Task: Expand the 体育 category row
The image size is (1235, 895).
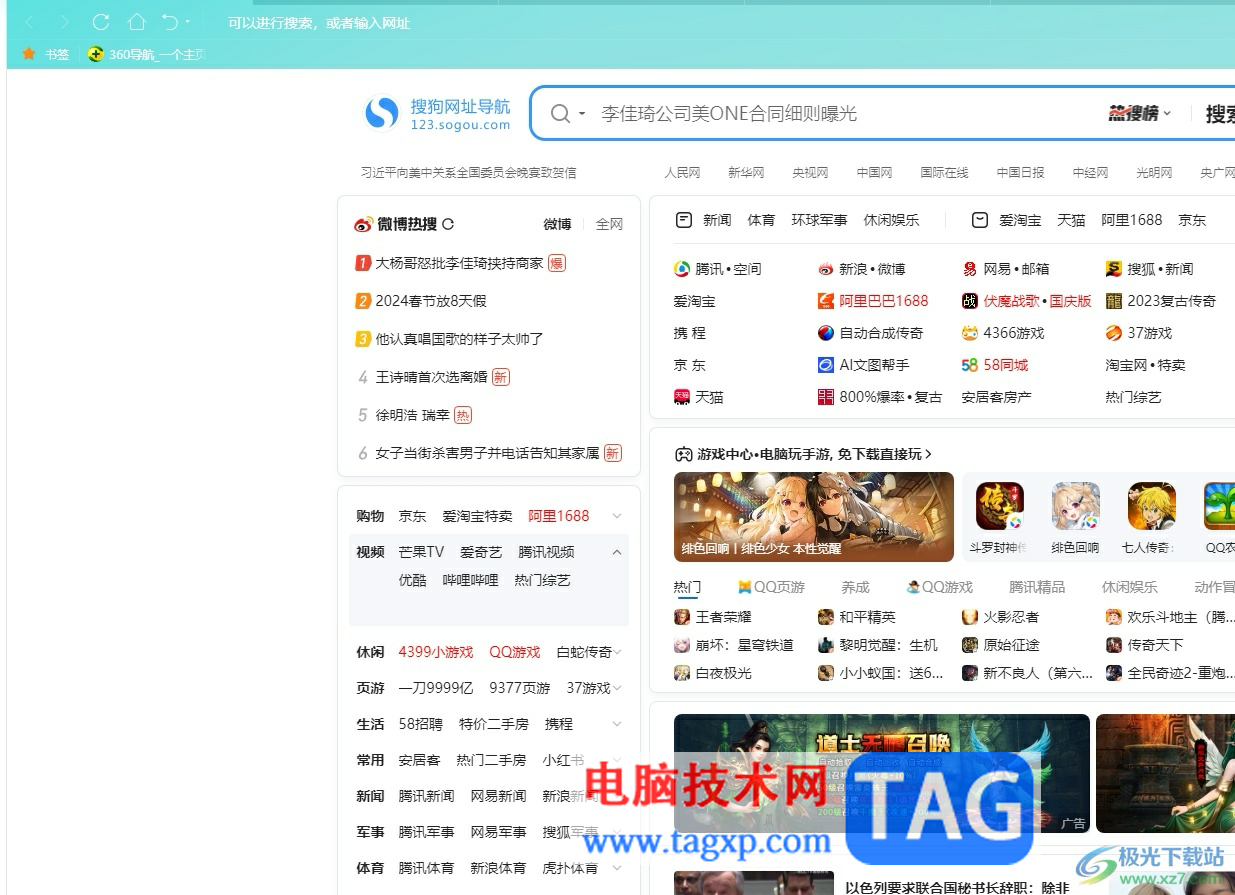Action: tap(617, 868)
